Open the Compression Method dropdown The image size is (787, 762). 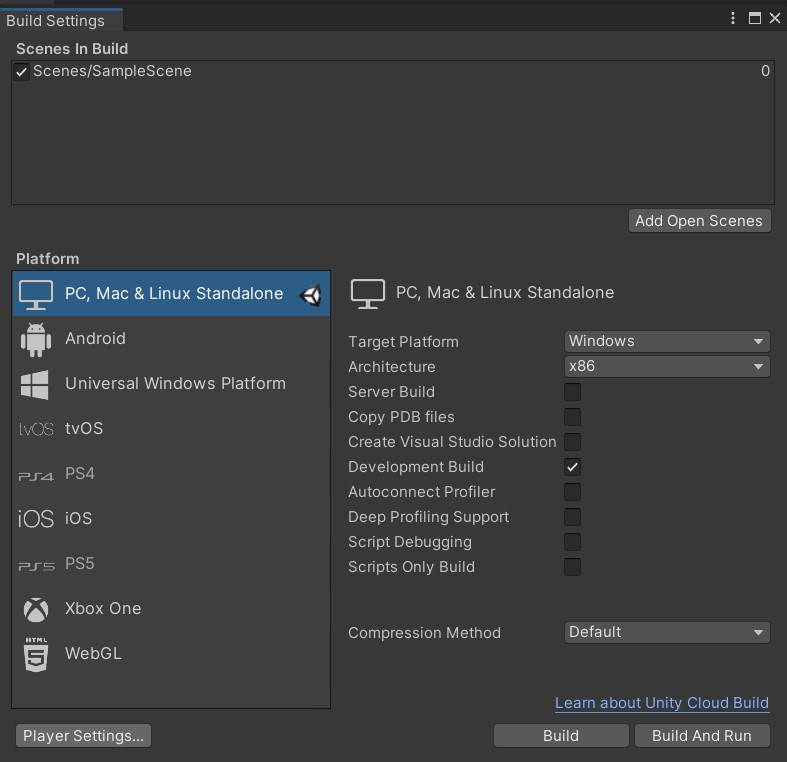(667, 632)
